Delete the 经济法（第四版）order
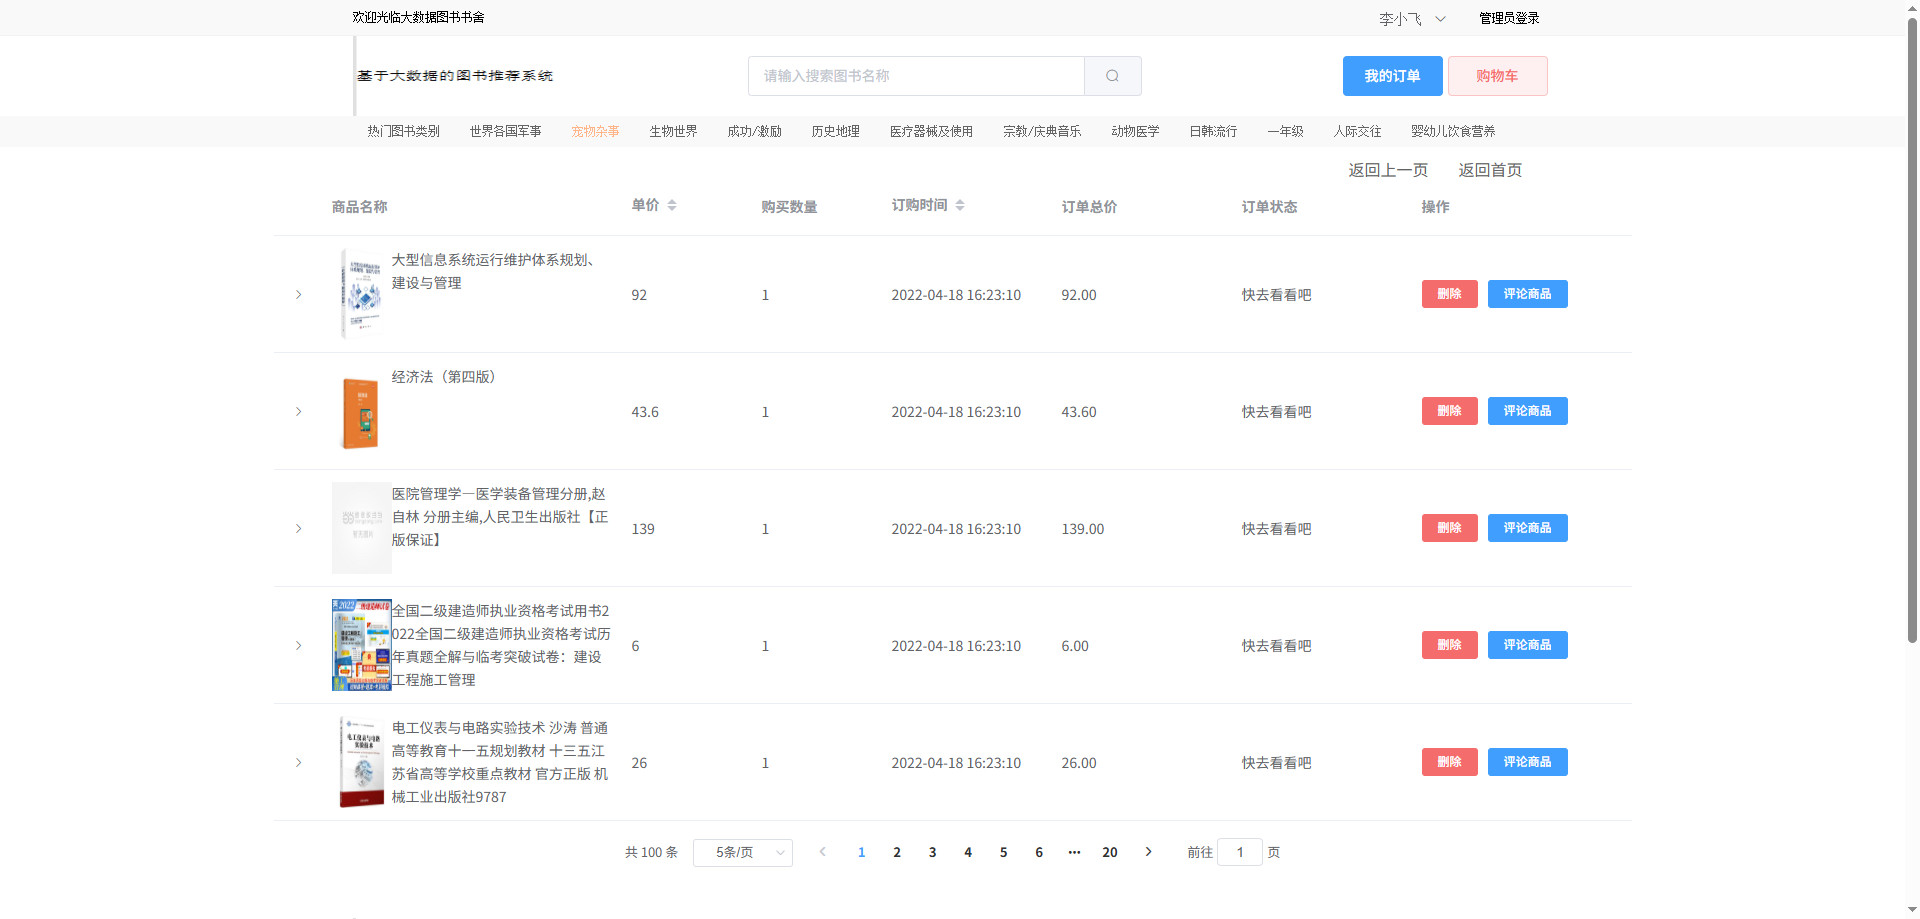The width and height of the screenshot is (1920, 919). pyautogui.click(x=1449, y=411)
